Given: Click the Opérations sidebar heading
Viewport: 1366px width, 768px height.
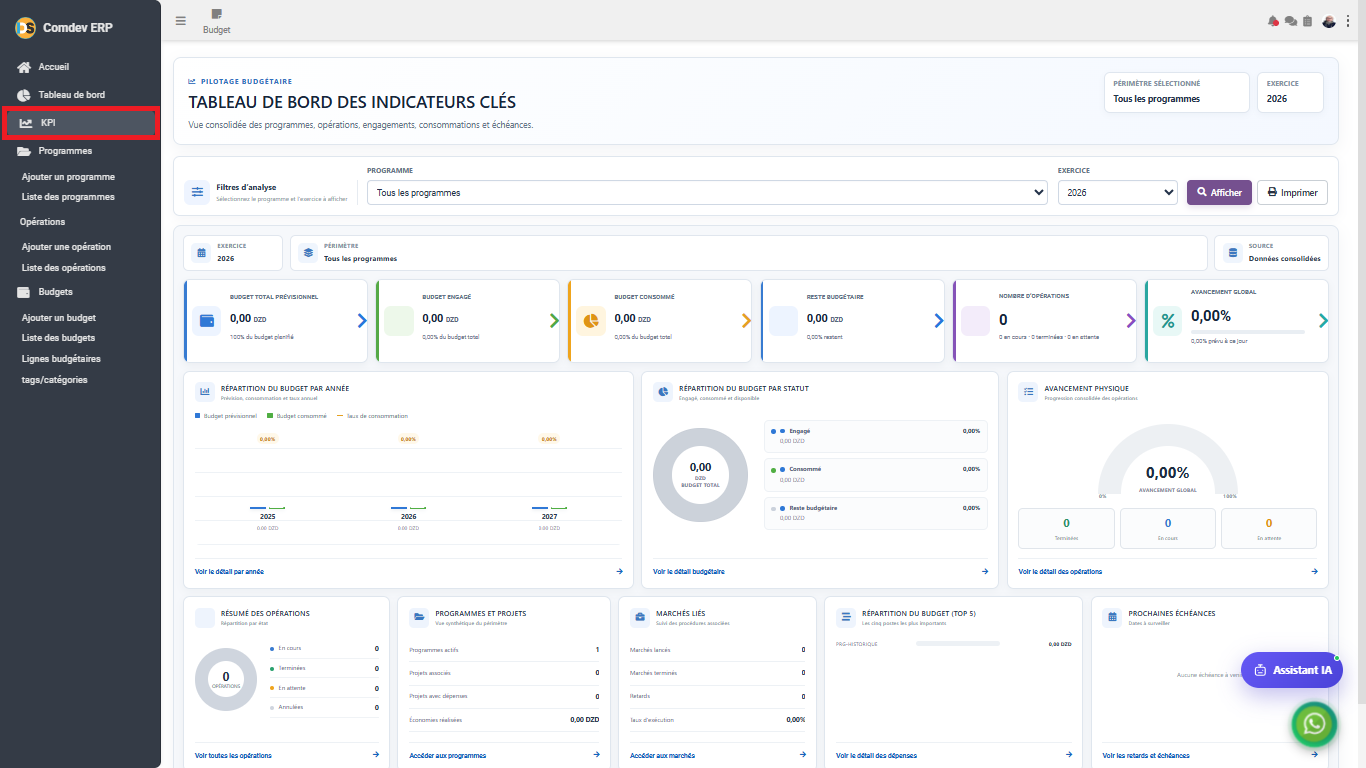Looking at the screenshot, I should point(42,222).
